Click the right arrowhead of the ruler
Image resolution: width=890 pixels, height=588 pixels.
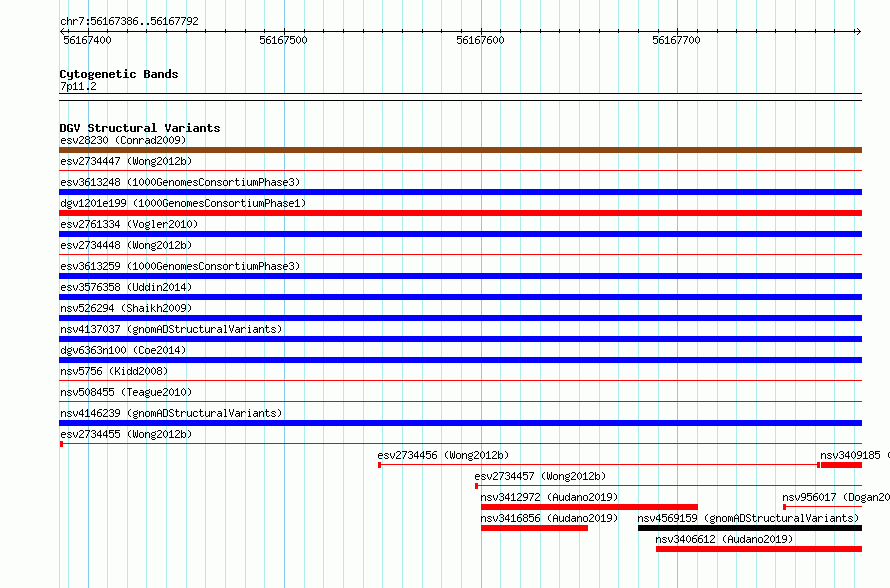click(x=858, y=31)
